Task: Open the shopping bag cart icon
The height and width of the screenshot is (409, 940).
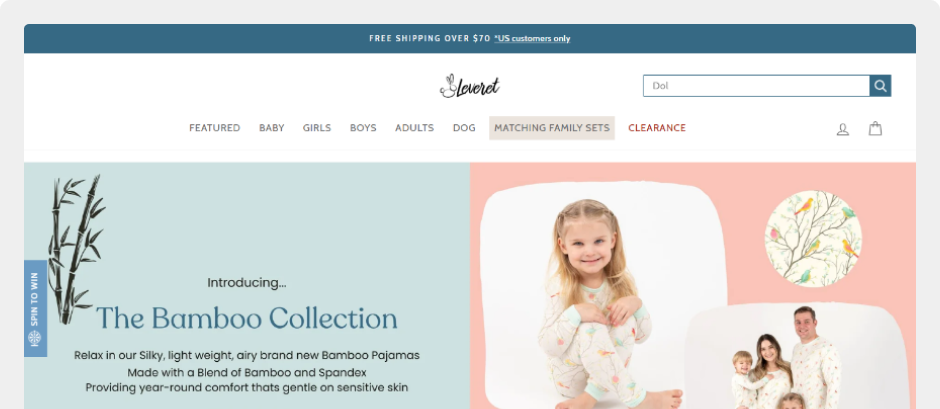Action: [875, 128]
